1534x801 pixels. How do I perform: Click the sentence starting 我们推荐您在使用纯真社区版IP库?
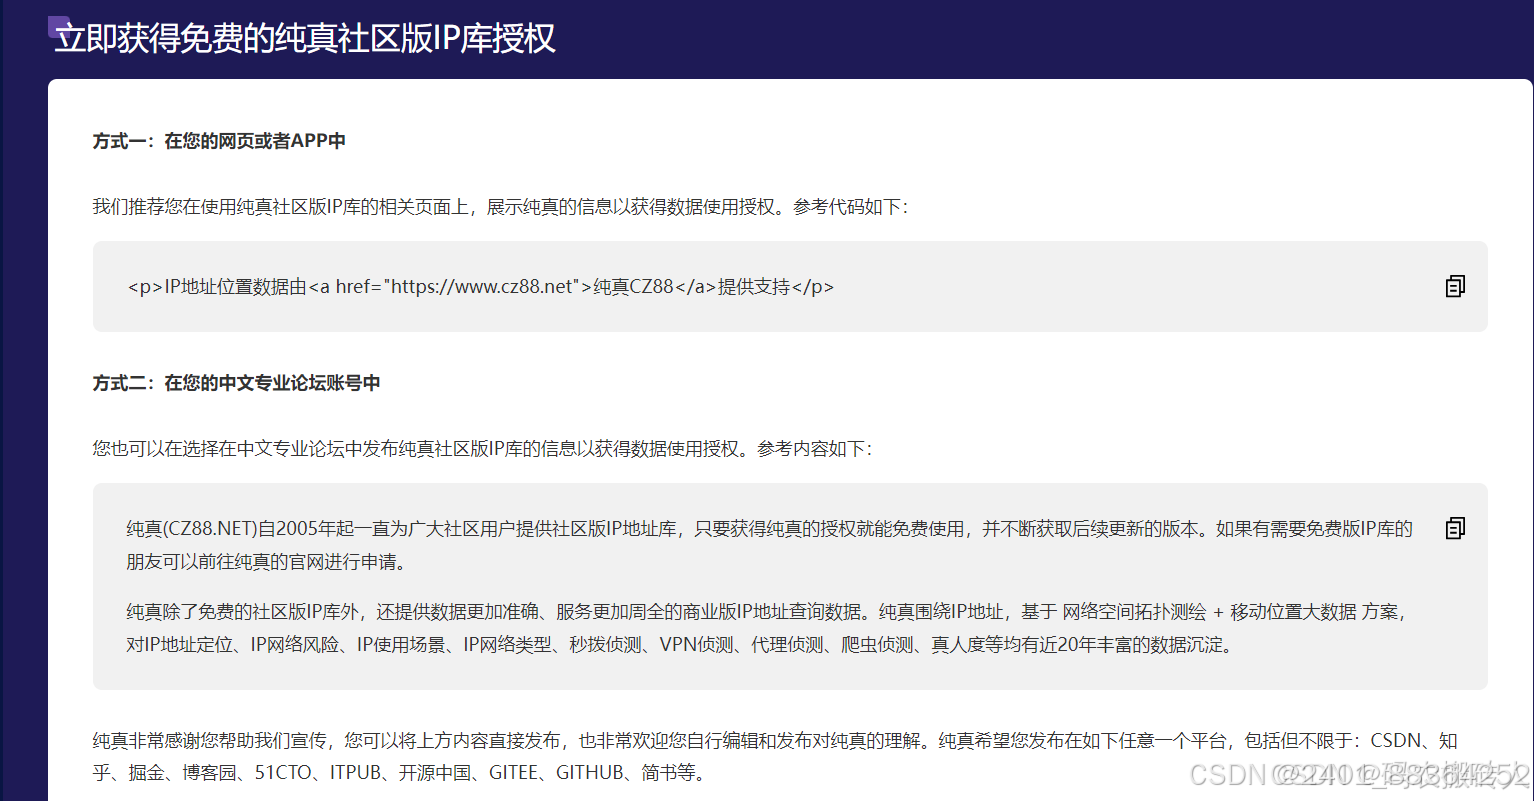click(500, 207)
